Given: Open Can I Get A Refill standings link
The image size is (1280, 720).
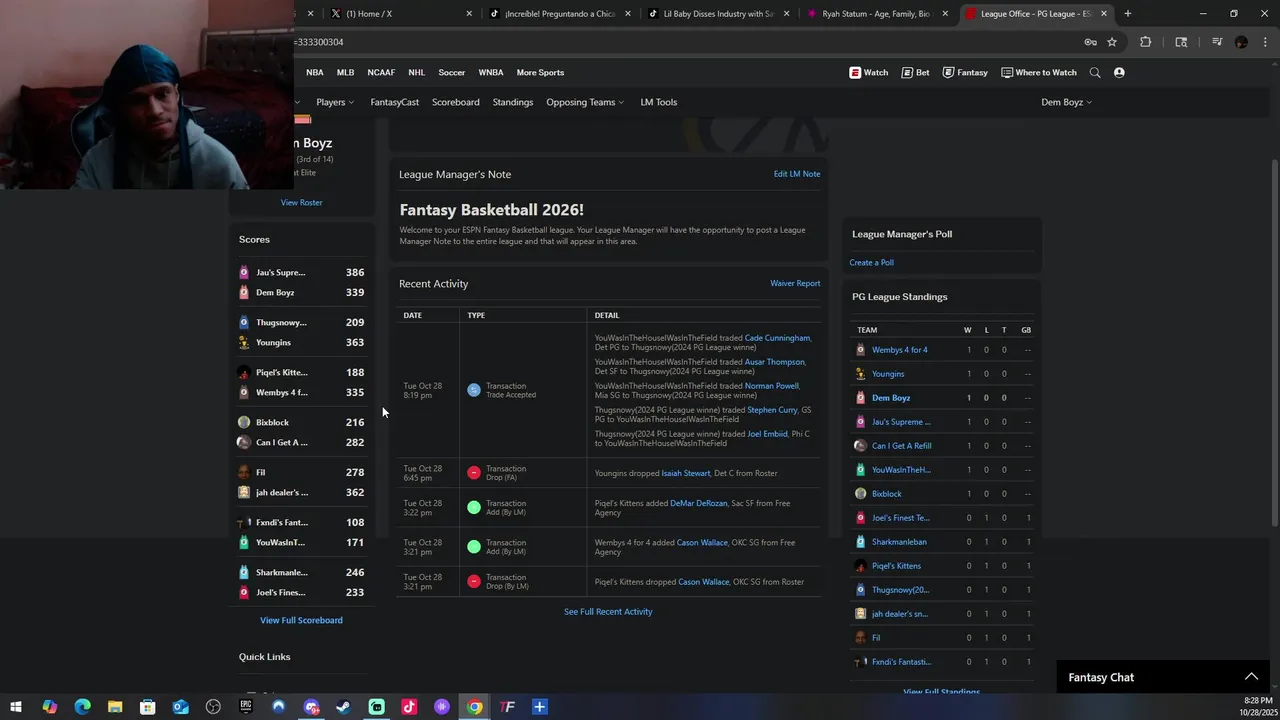Looking at the screenshot, I should pyautogui.click(x=901, y=446).
